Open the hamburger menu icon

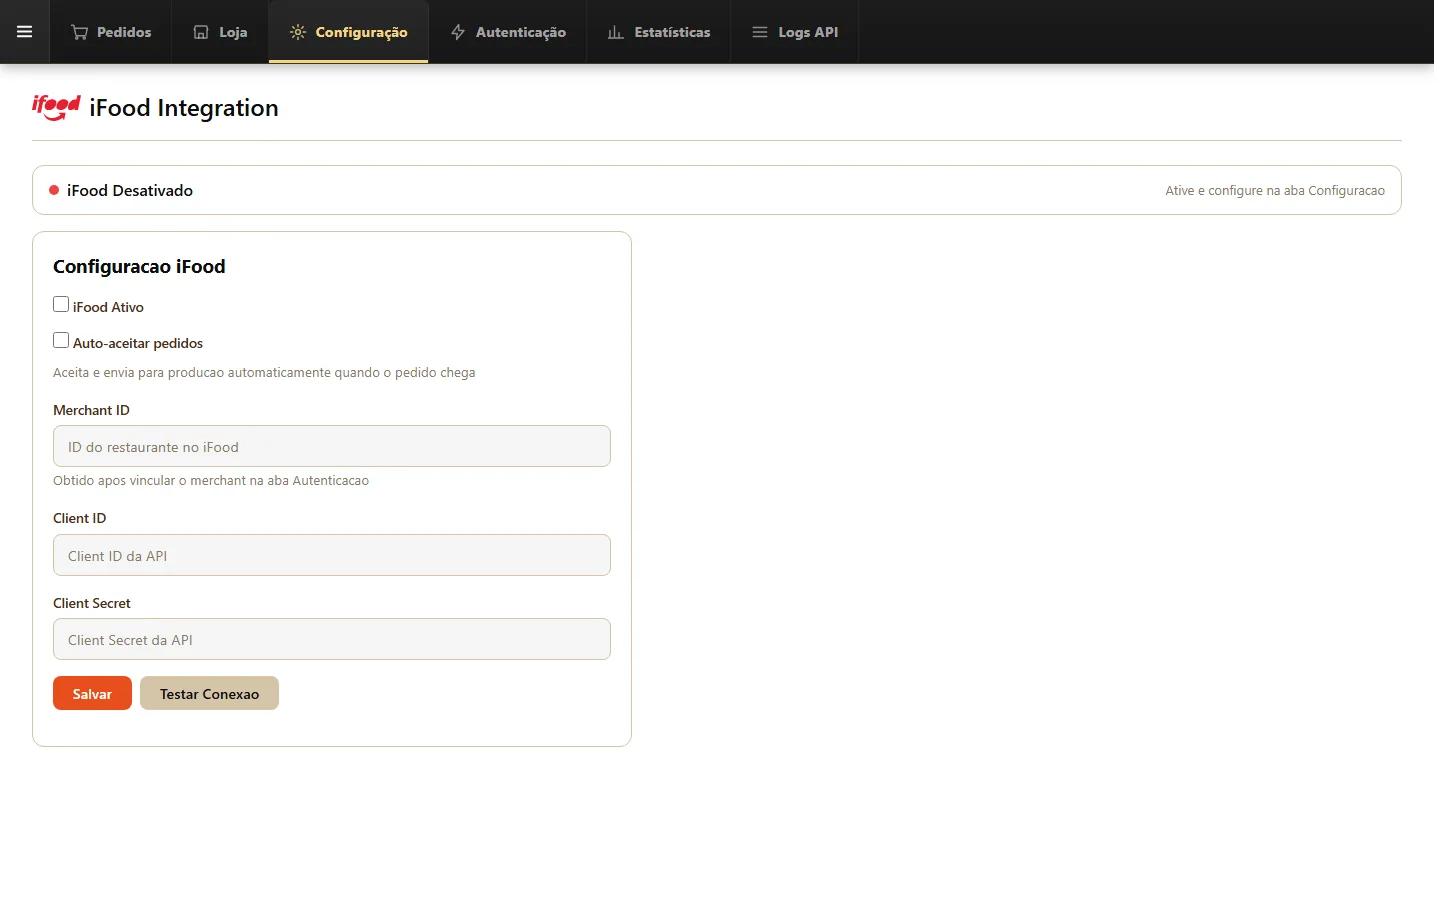(25, 32)
